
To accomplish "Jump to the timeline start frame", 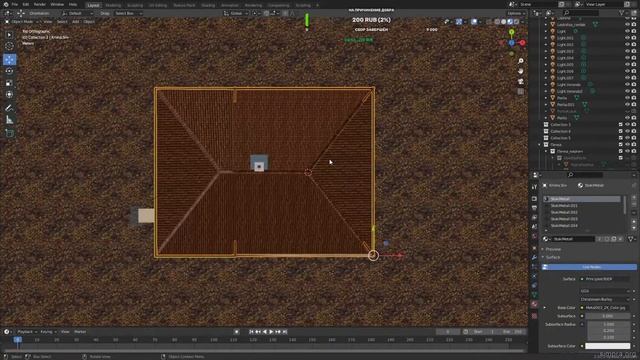I will [x=251, y=332].
